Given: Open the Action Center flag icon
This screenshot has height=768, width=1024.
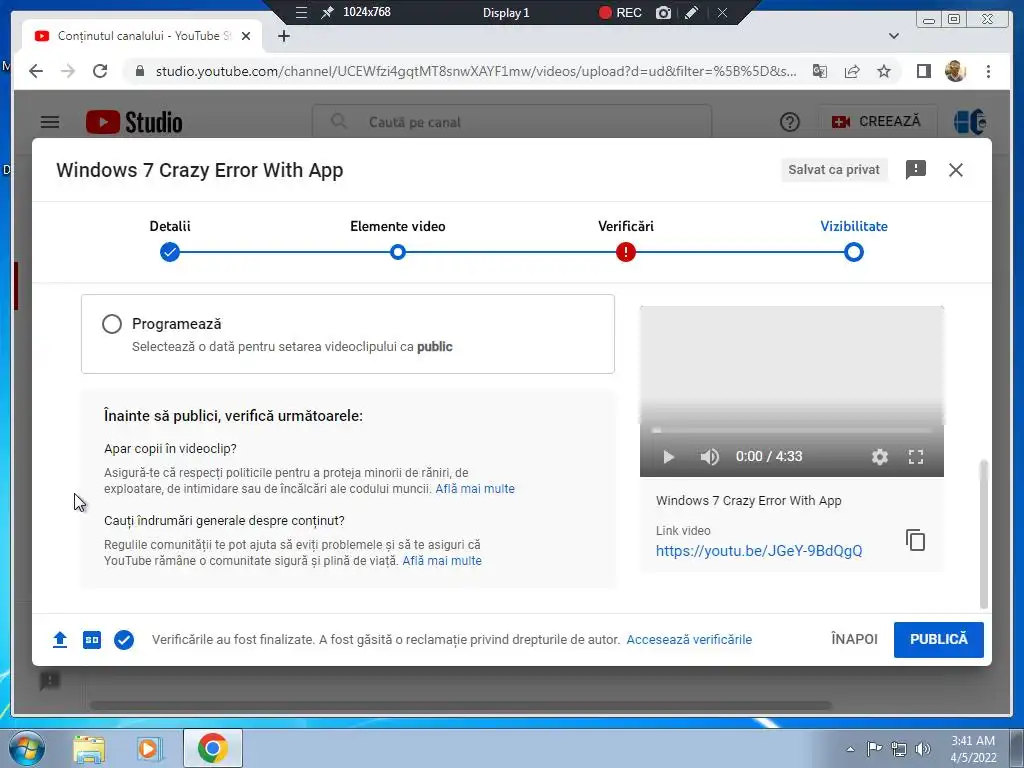Looking at the screenshot, I should click(x=874, y=749).
